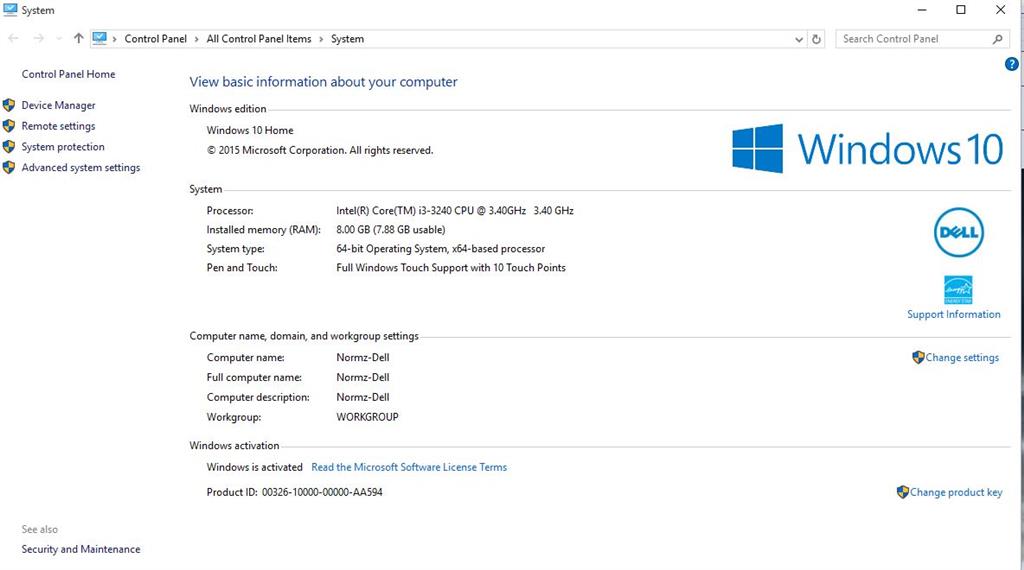Viewport: 1024px width, 570px height.
Task: Click the page heading View basic information
Action: pyautogui.click(x=323, y=82)
